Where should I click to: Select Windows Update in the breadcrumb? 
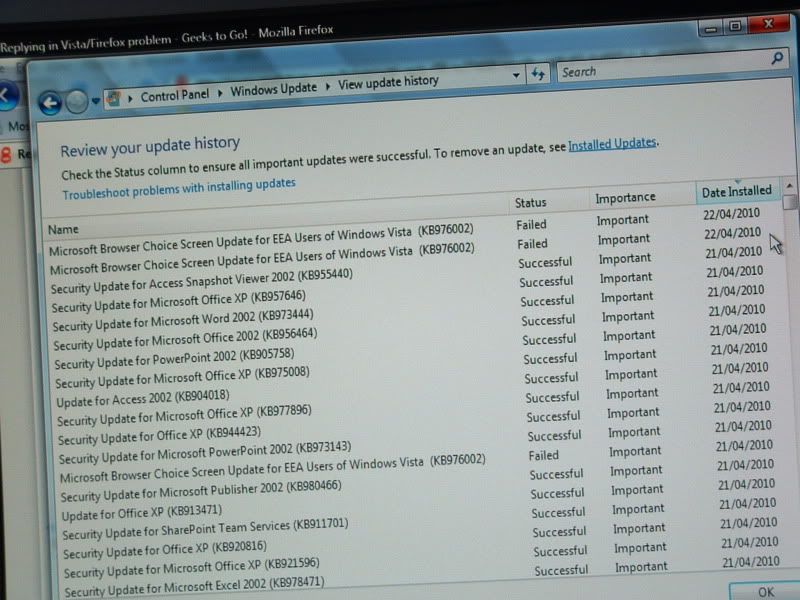point(273,89)
